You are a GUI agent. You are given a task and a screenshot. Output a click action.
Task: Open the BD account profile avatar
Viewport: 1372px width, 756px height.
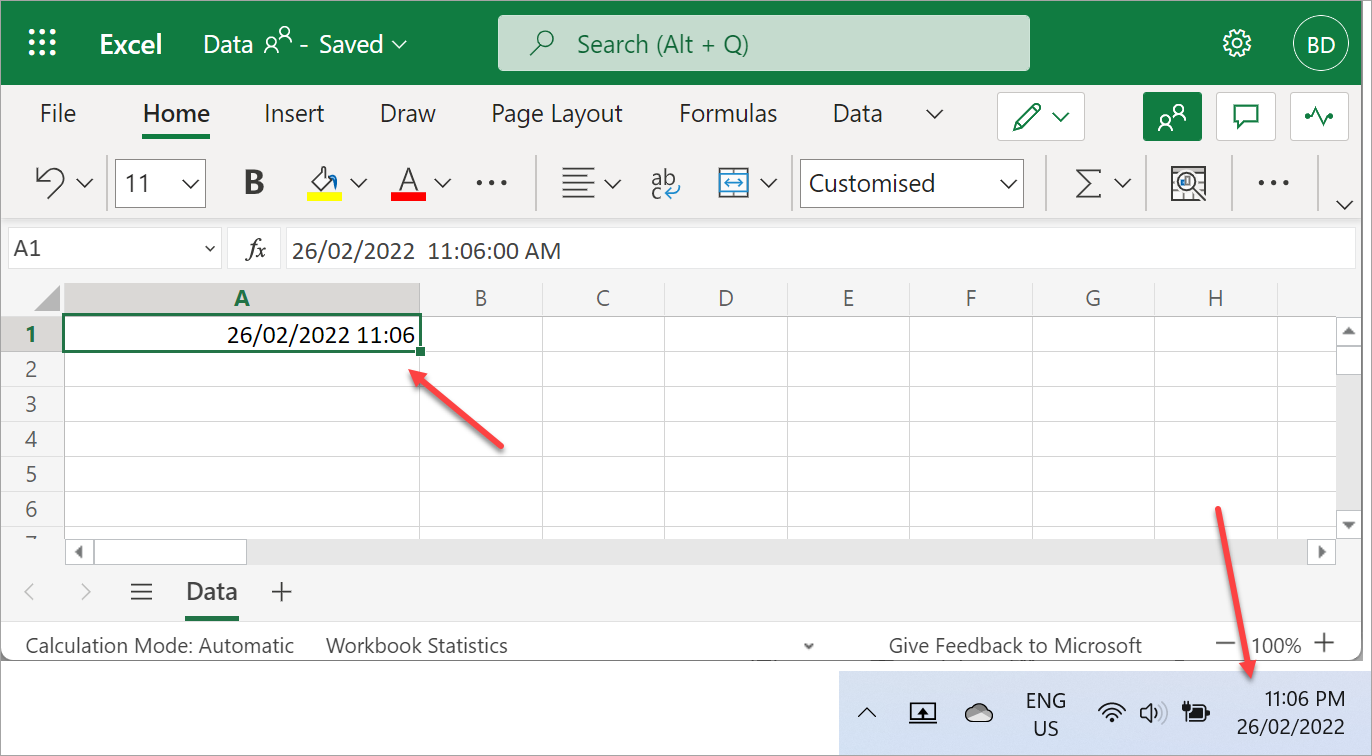[x=1321, y=44]
